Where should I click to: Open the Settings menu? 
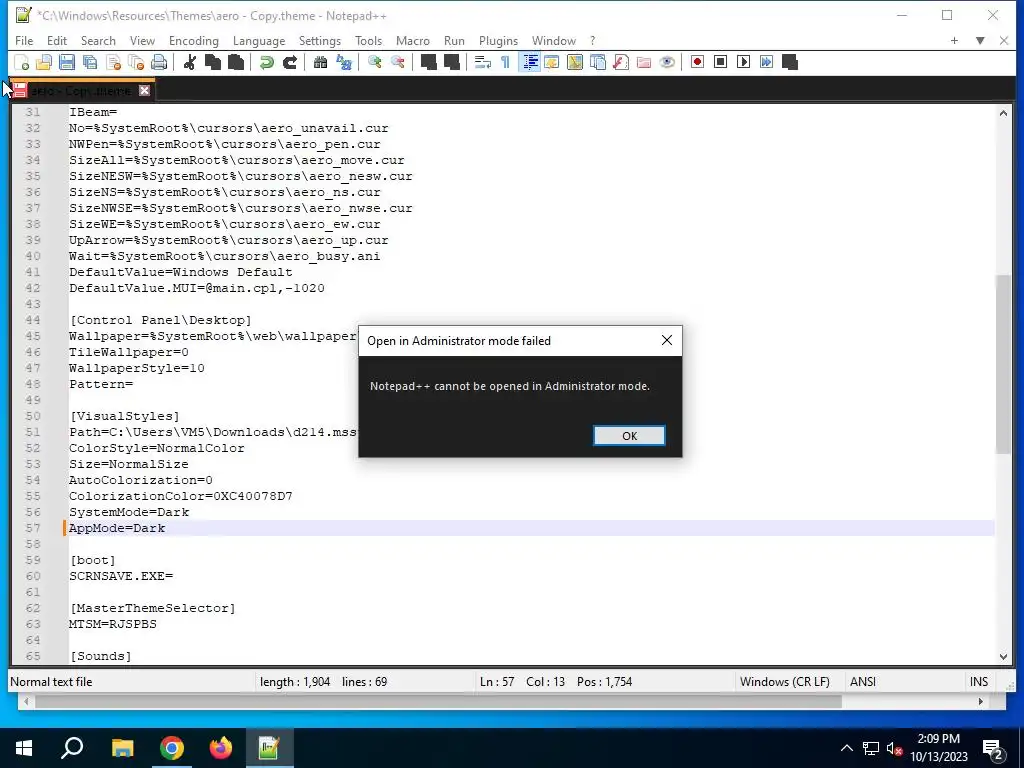(319, 40)
